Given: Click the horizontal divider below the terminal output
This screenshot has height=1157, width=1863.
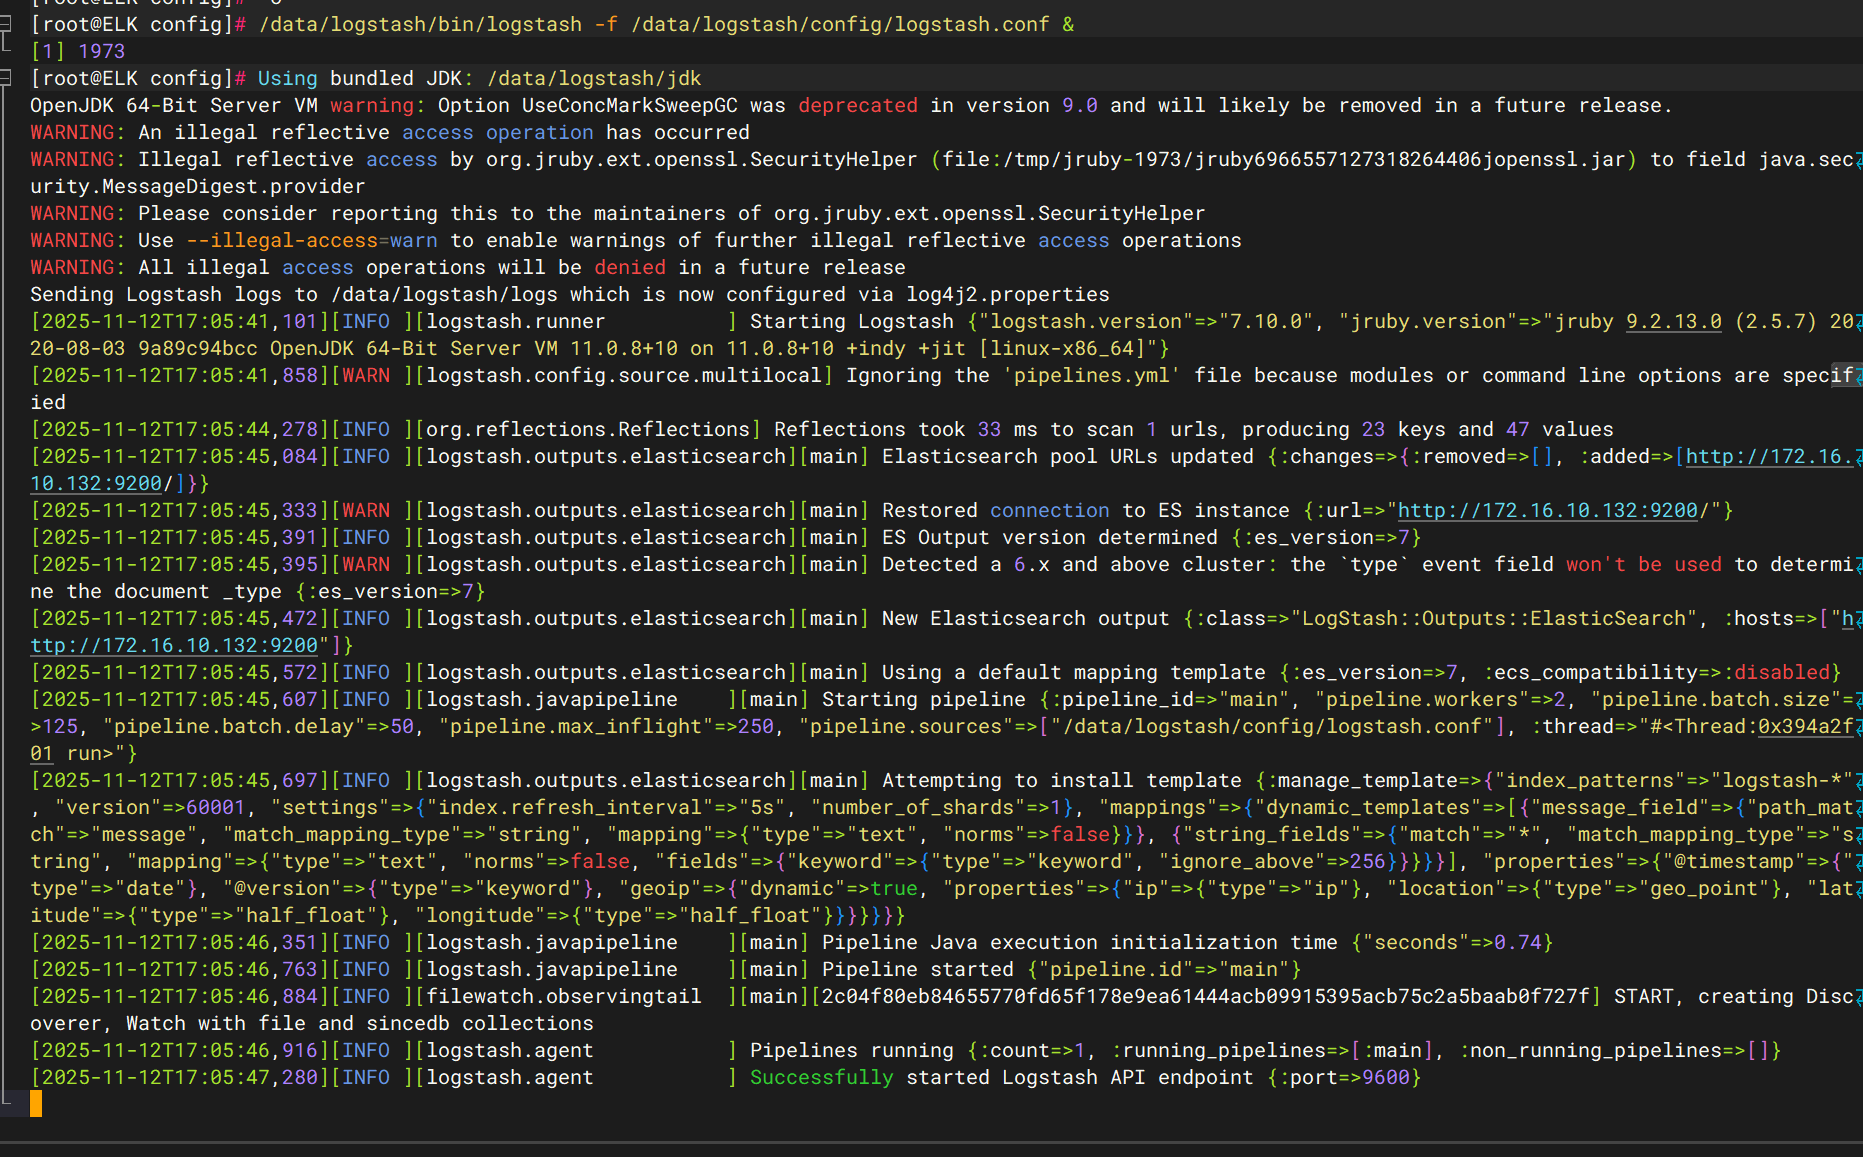Looking at the screenshot, I should 931,1142.
